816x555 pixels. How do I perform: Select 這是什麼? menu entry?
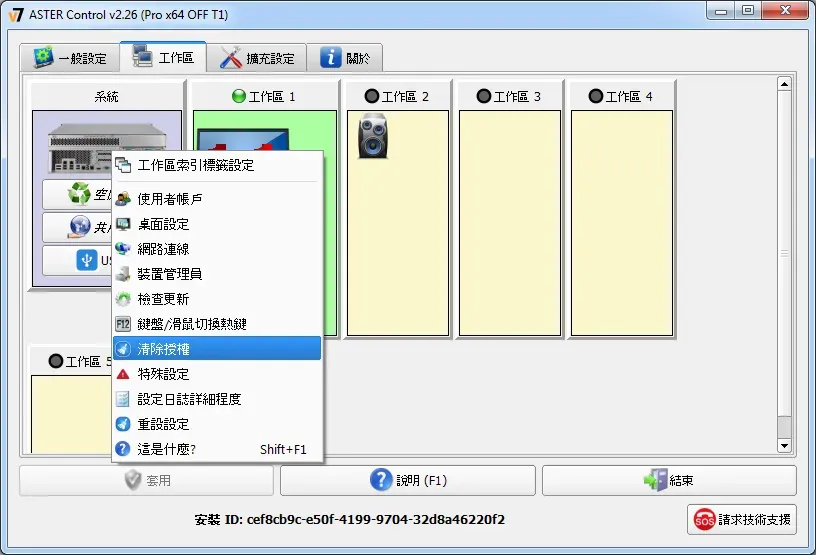[x=217, y=449]
